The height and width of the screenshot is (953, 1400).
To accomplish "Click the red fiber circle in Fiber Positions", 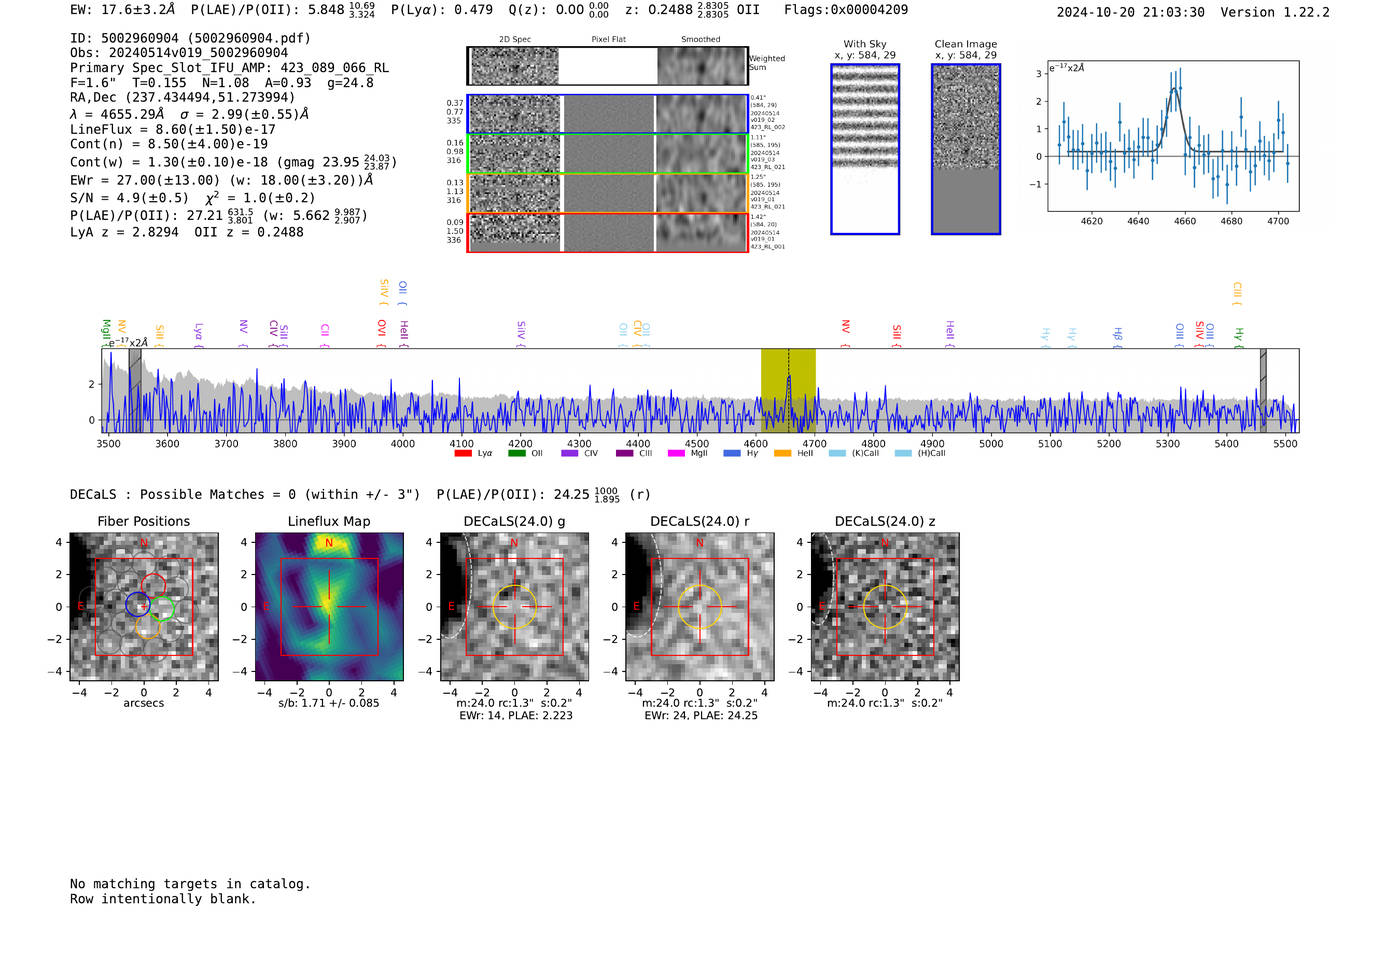I will pyautogui.click(x=154, y=586).
